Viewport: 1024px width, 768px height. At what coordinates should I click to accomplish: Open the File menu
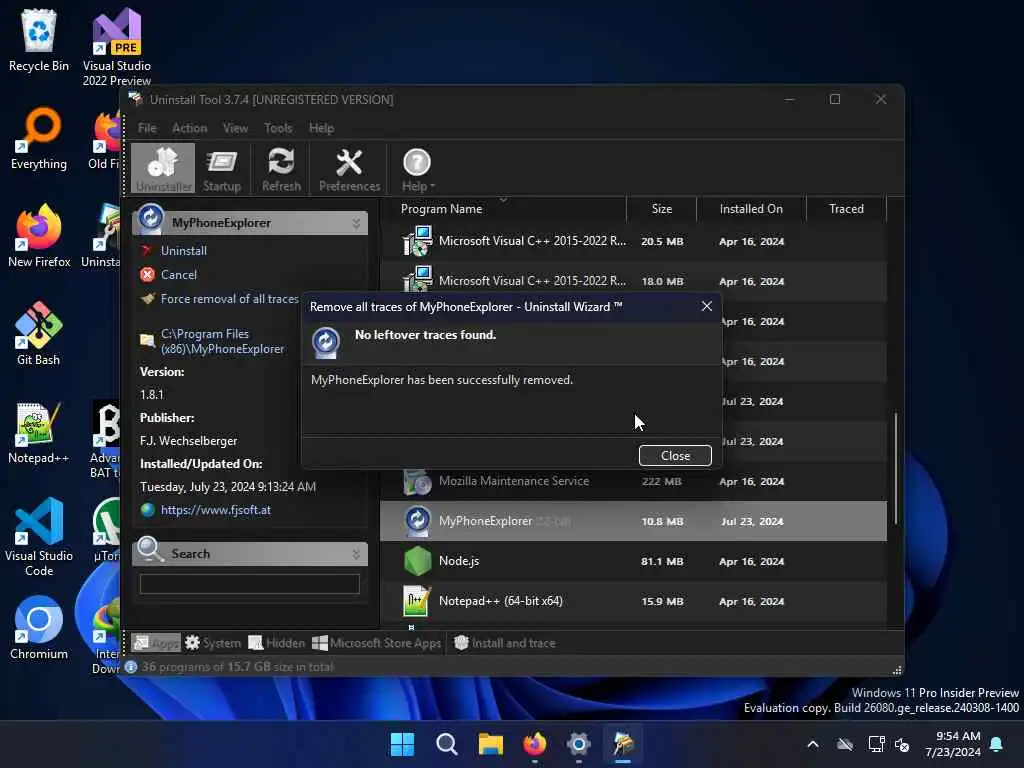point(147,128)
